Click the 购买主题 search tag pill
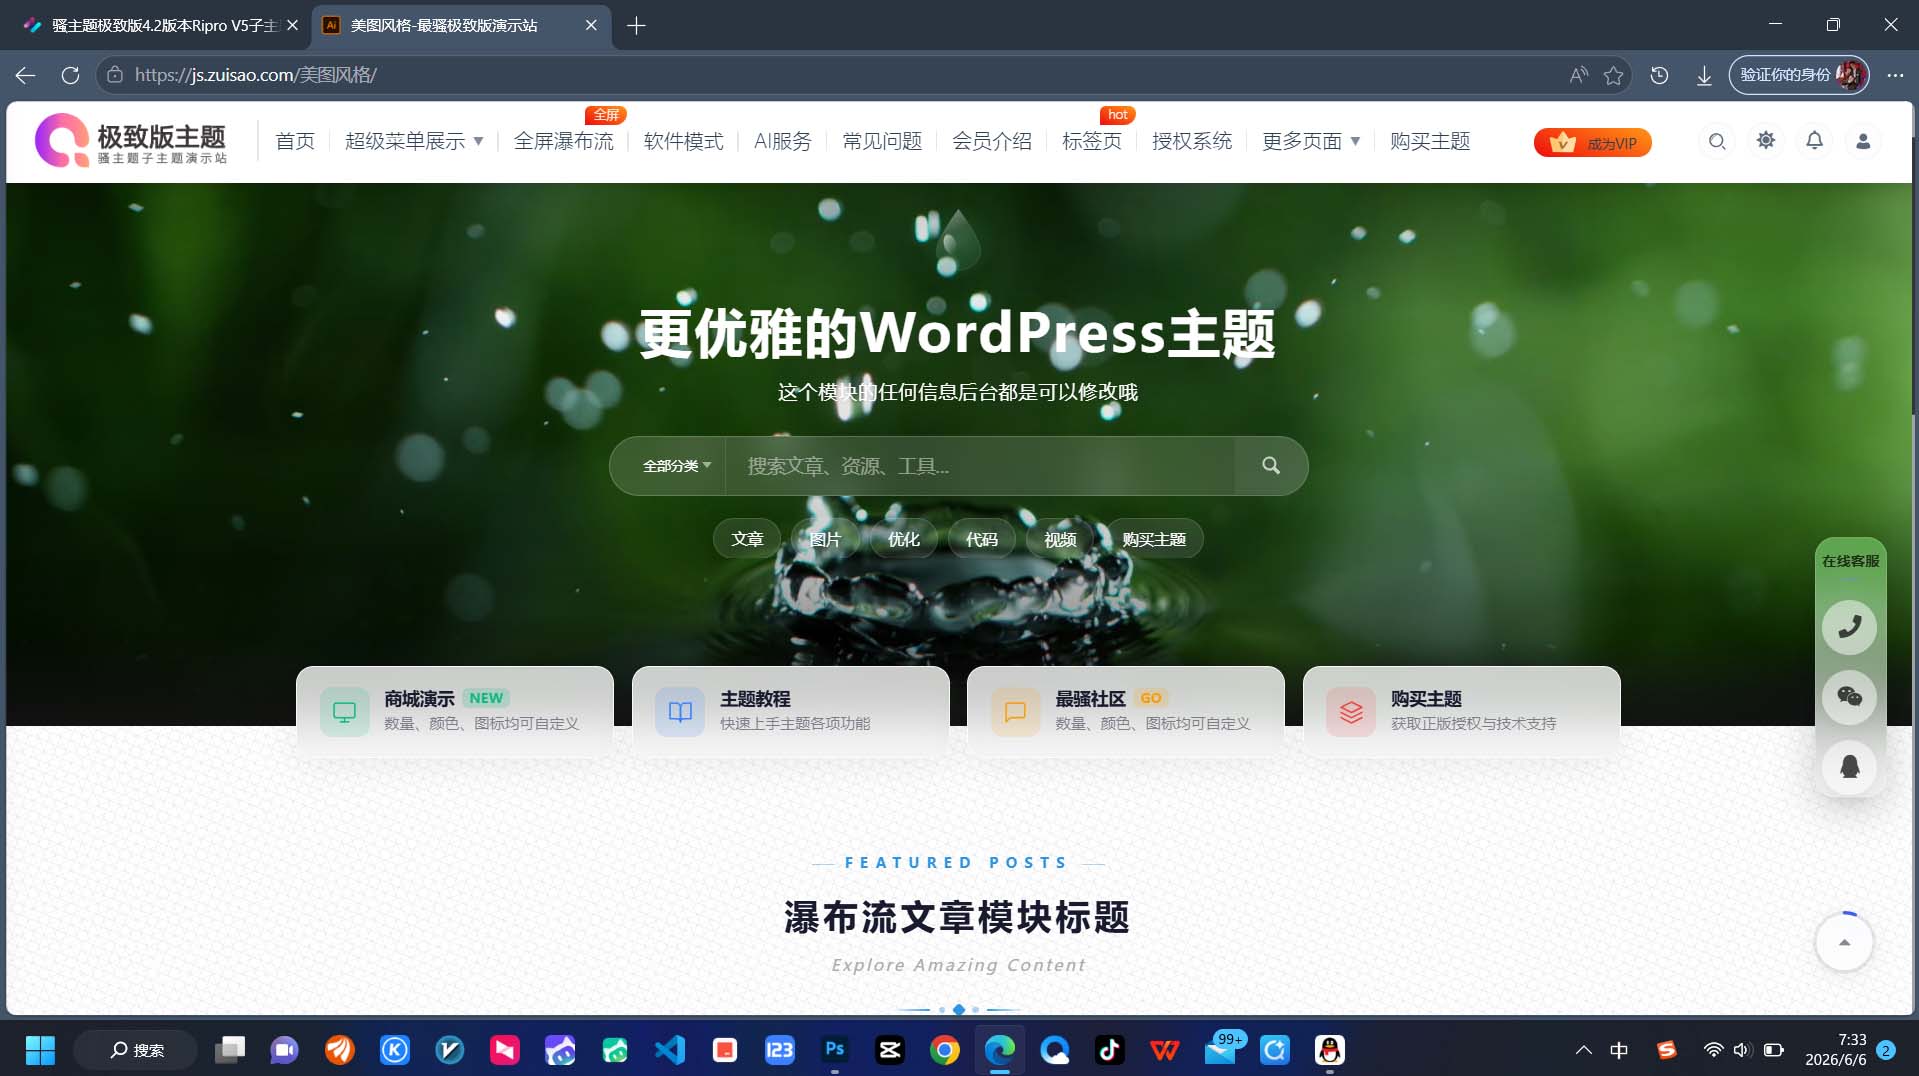 coord(1154,539)
